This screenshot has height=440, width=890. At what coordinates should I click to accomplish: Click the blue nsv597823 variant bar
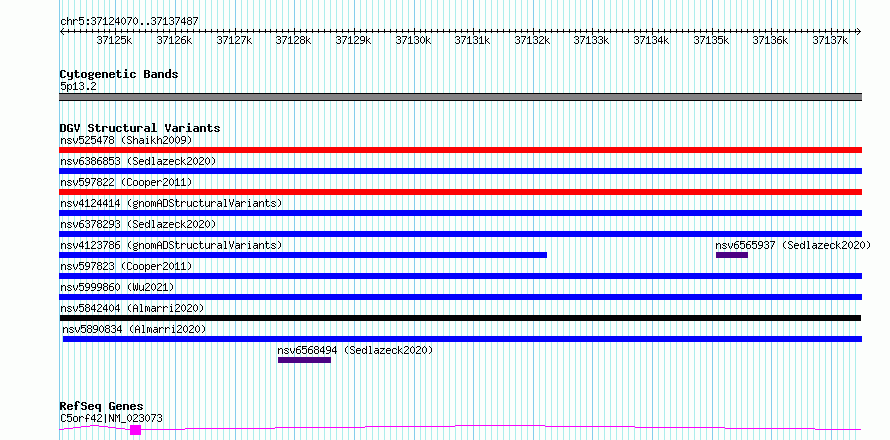[x=460, y=276]
